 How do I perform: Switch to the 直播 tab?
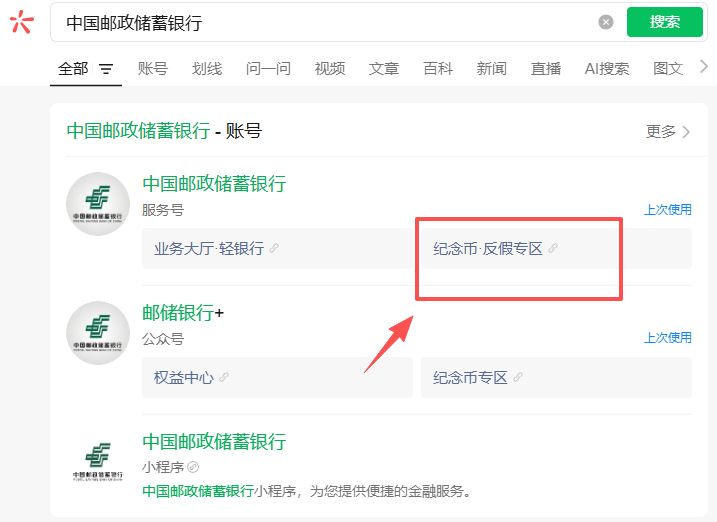(546, 69)
